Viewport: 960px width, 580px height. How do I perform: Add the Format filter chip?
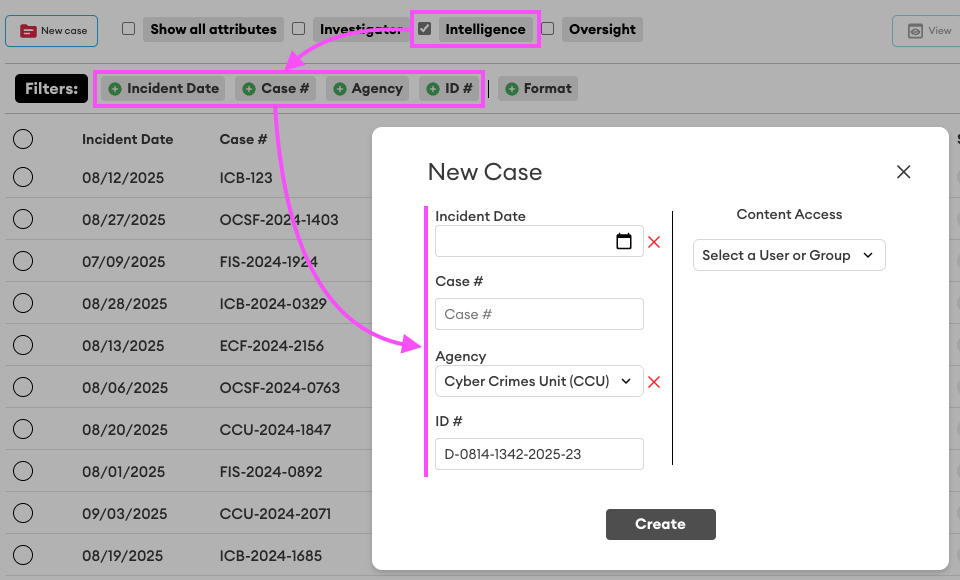coord(538,88)
